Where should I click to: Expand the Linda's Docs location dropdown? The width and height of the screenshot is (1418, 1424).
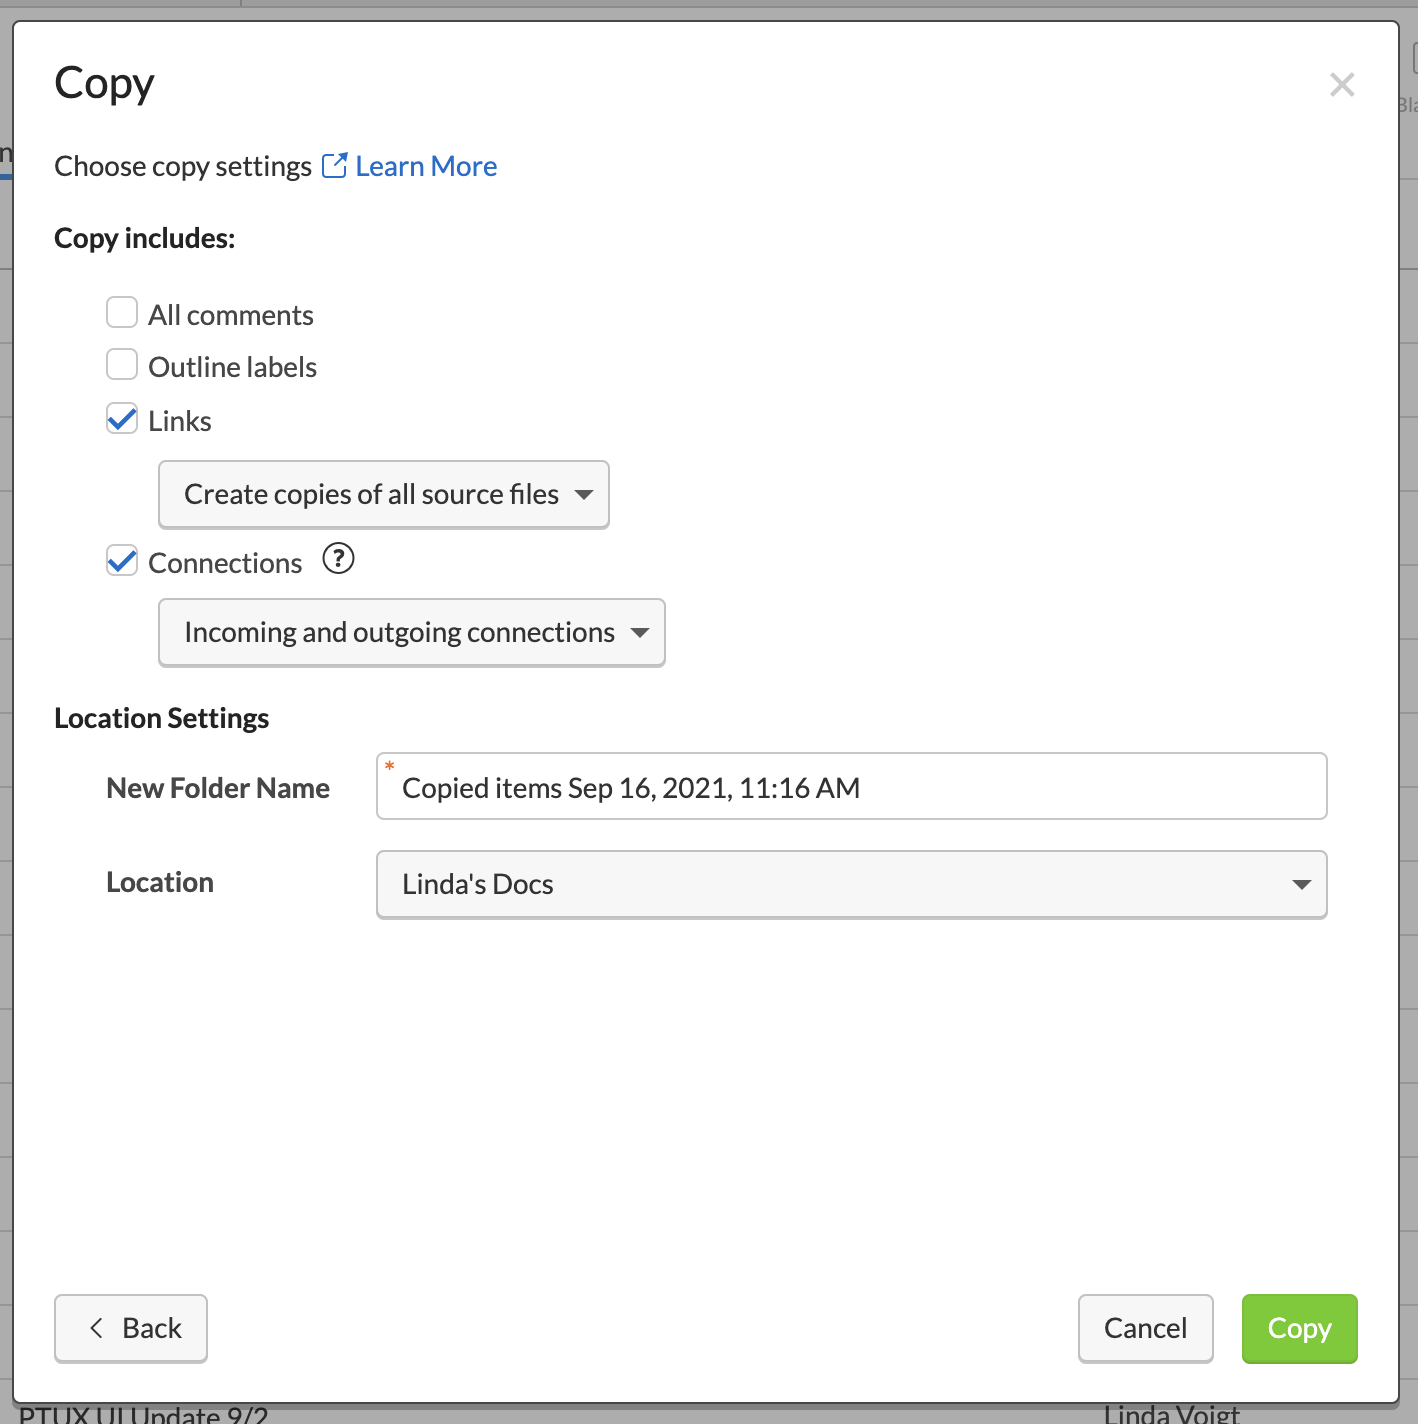point(851,885)
